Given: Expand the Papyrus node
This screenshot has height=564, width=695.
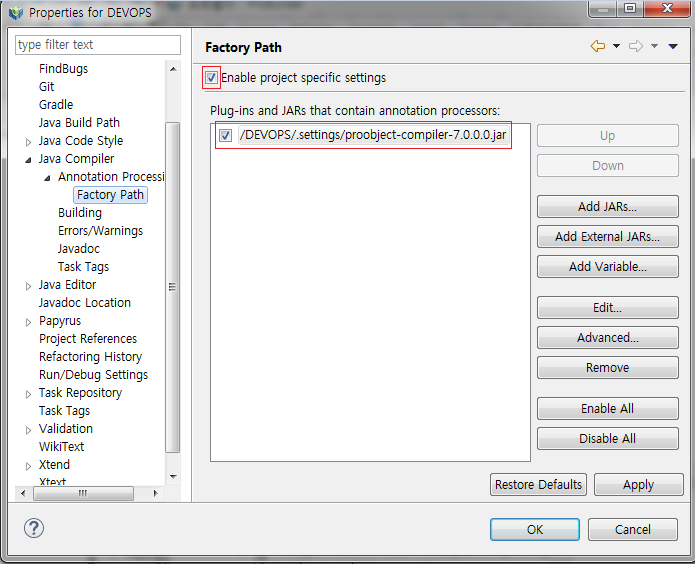Looking at the screenshot, I should pos(28,322).
